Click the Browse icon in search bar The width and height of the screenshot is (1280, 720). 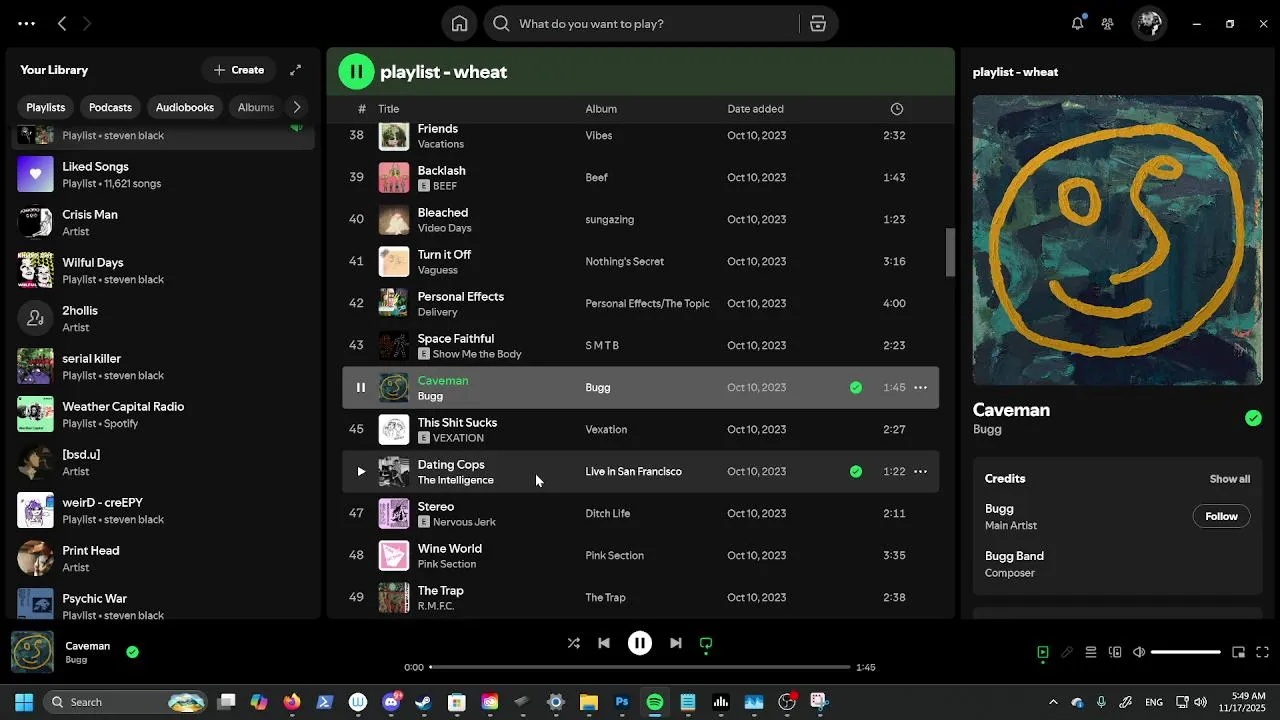pyautogui.click(x=818, y=24)
